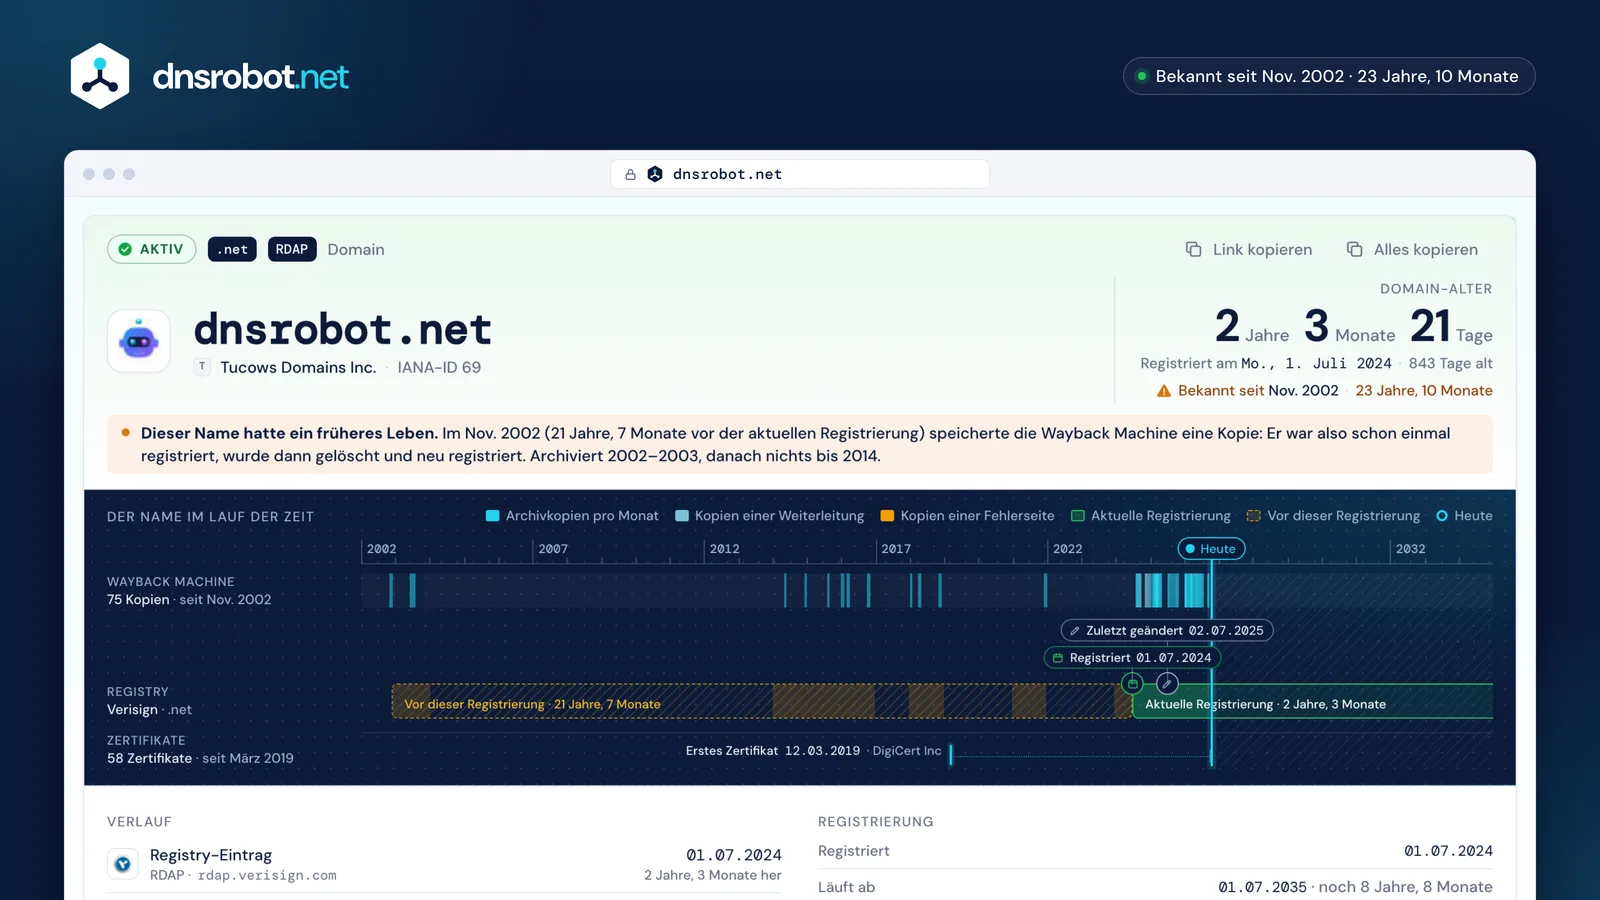Click the Verisign icon beside Registry-Eintrag

pyautogui.click(x=123, y=864)
